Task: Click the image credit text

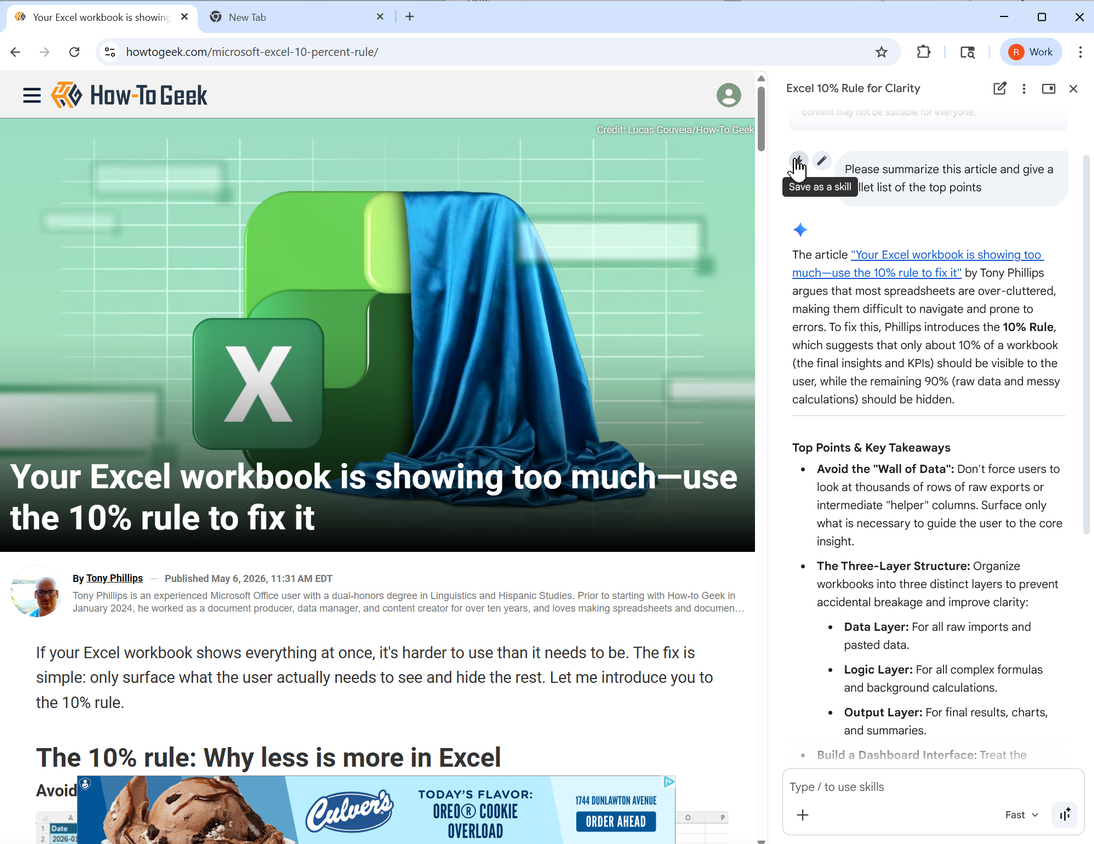Action: [x=675, y=130]
